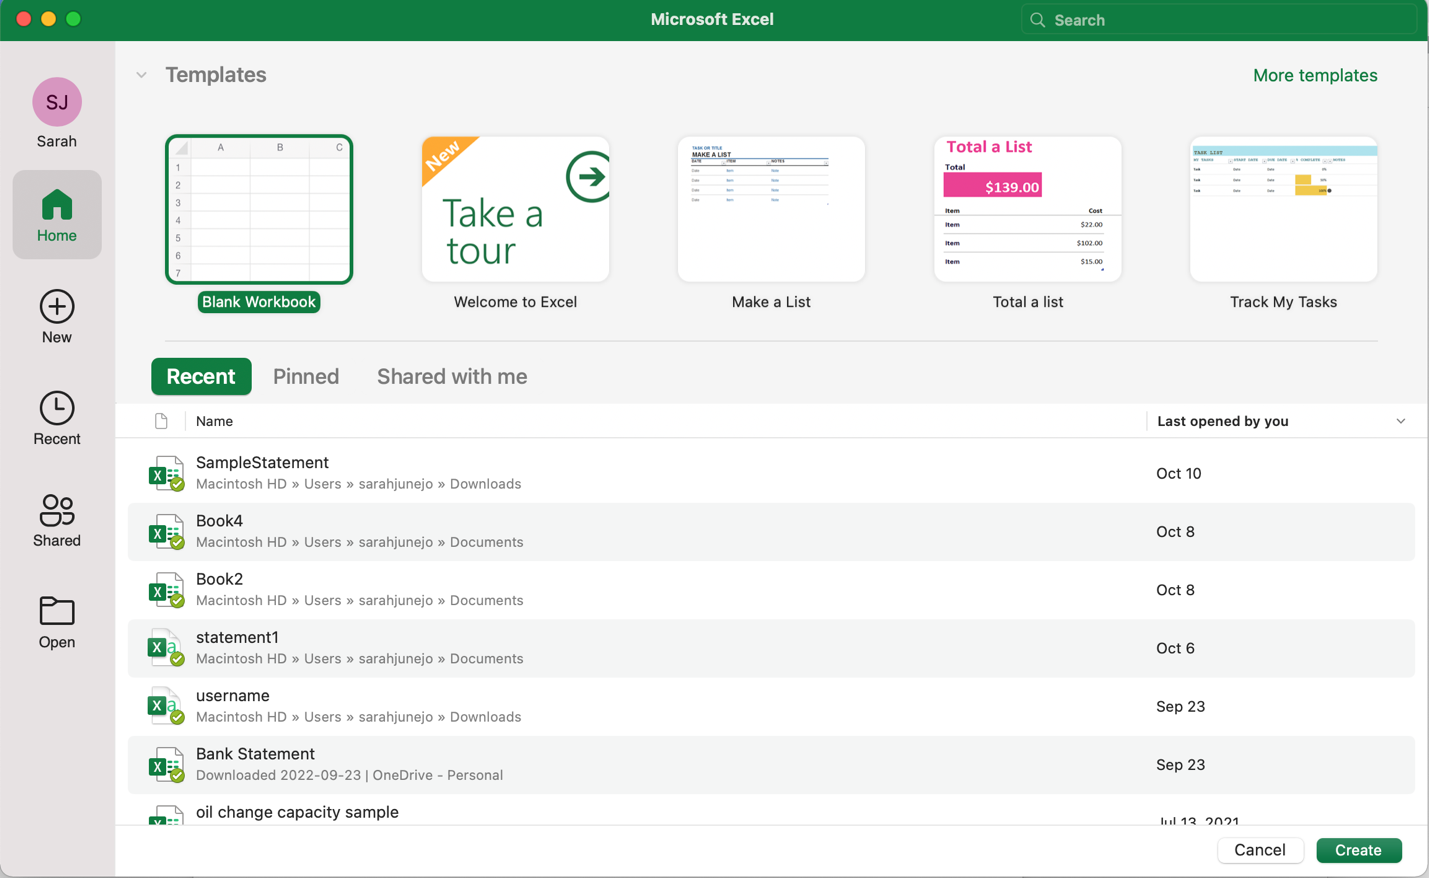The image size is (1429, 878).
Task: Select the statement1 file name
Action: (237, 637)
